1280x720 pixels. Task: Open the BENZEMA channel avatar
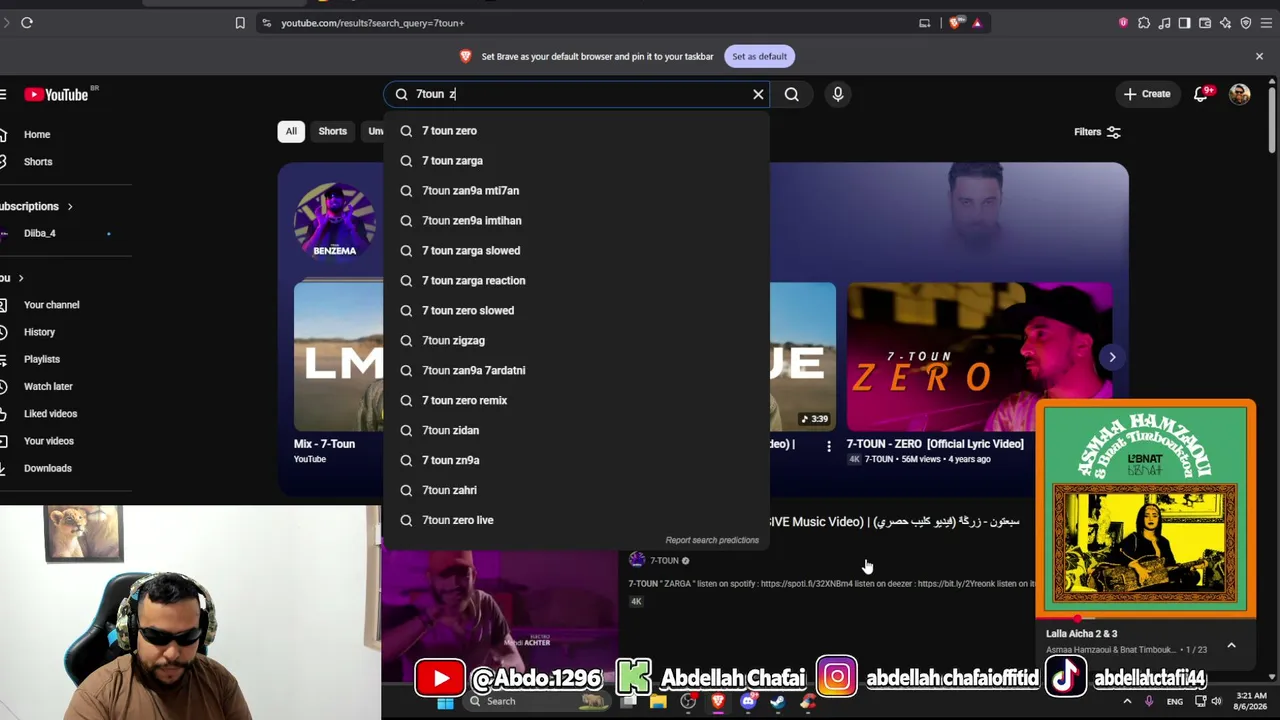(x=335, y=222)
